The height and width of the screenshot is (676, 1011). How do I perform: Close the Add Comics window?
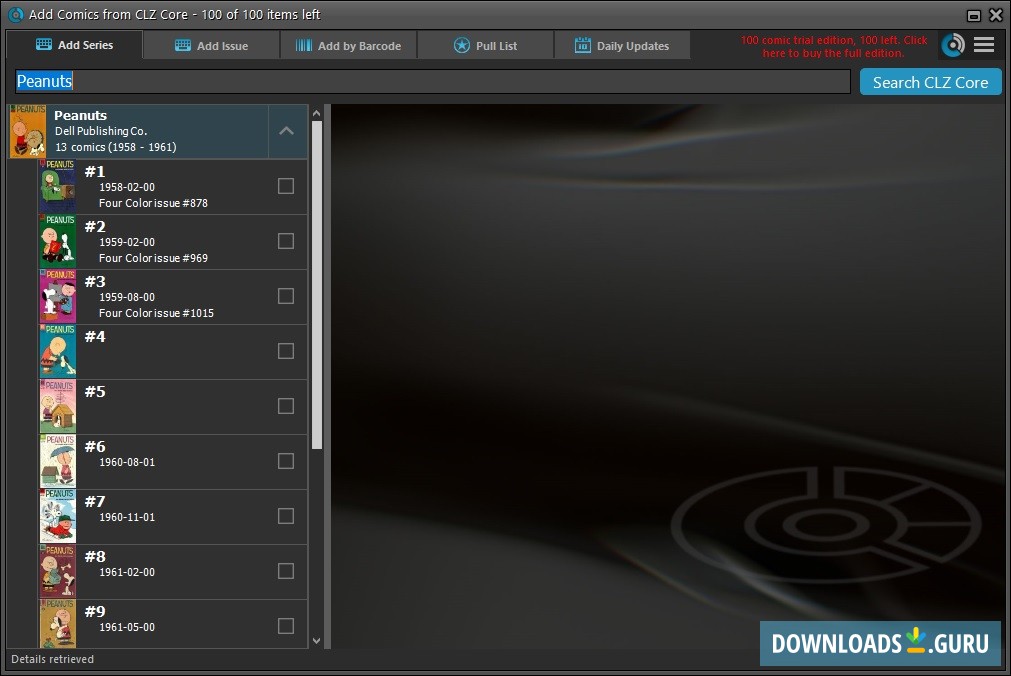tap(996, 15)
